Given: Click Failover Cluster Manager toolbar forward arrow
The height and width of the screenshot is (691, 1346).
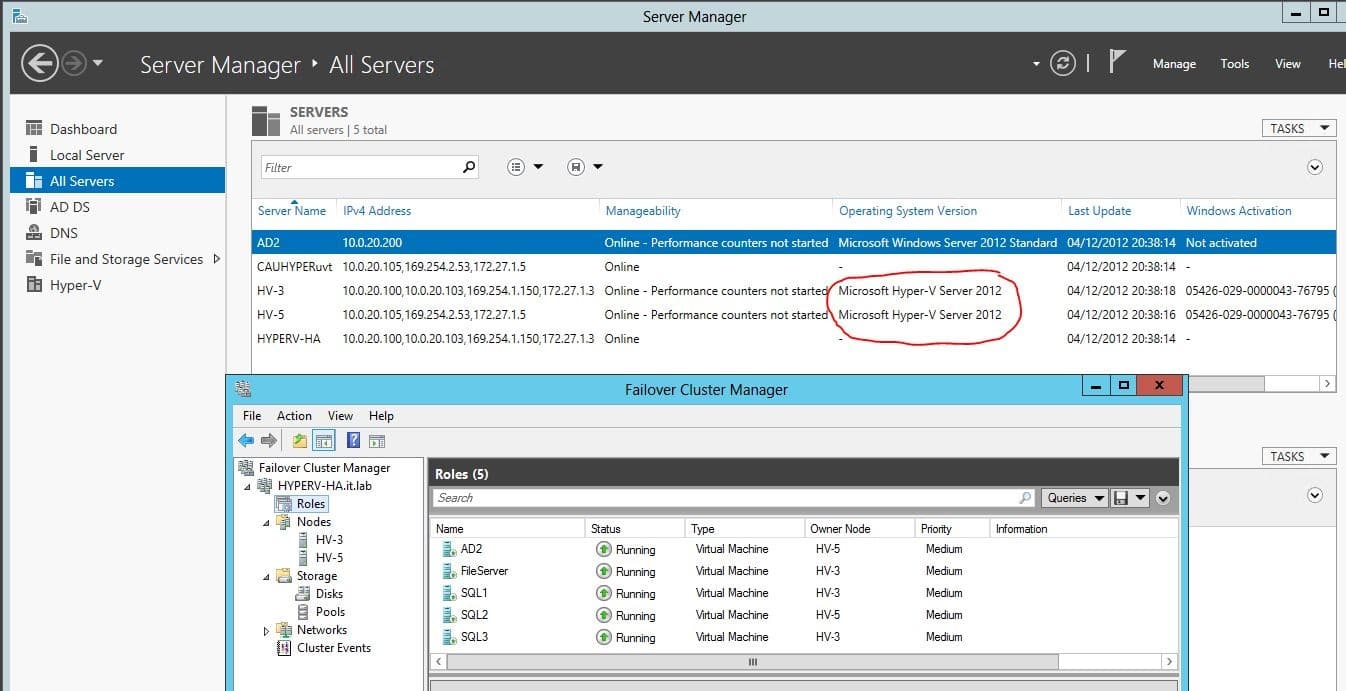Looking at the screenshot, I should 268,441.
